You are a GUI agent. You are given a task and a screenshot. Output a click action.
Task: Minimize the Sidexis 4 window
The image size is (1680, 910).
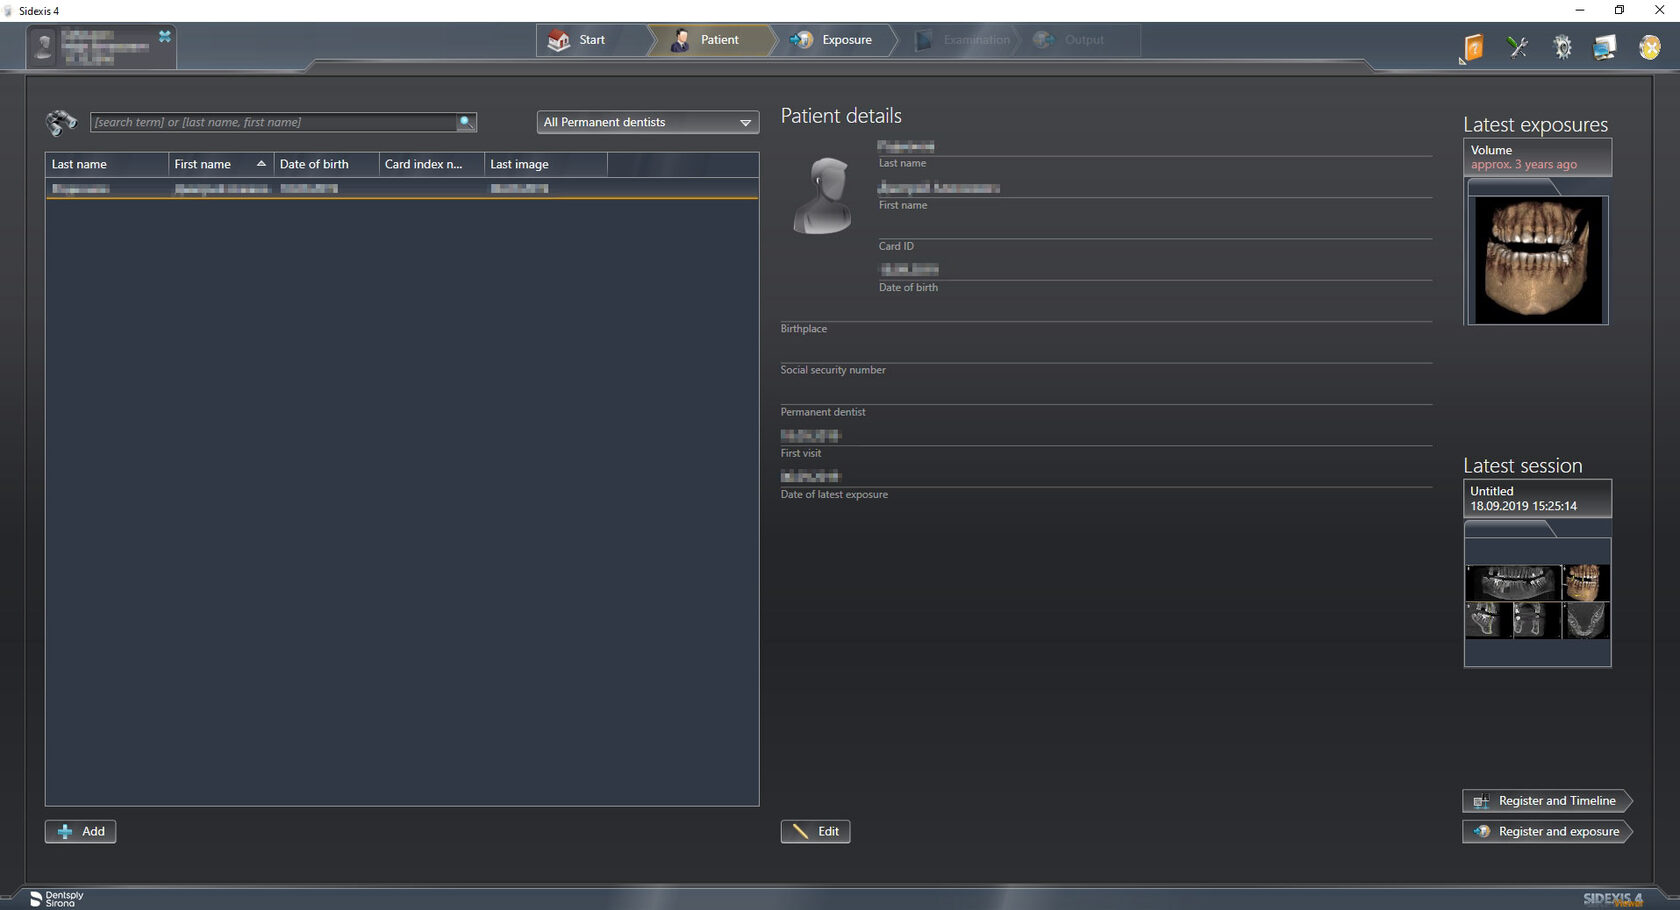[x=1580, y=10]
